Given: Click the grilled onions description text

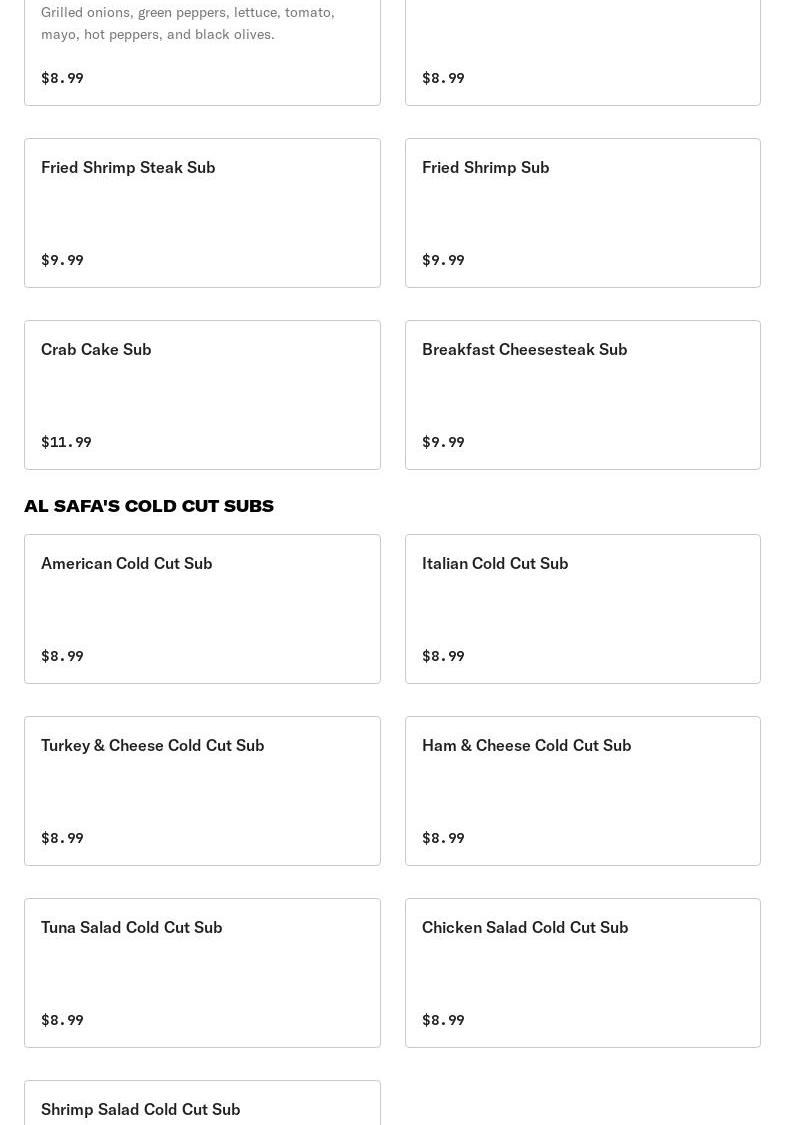Looking at the screenshot, I should coord(187,23).
